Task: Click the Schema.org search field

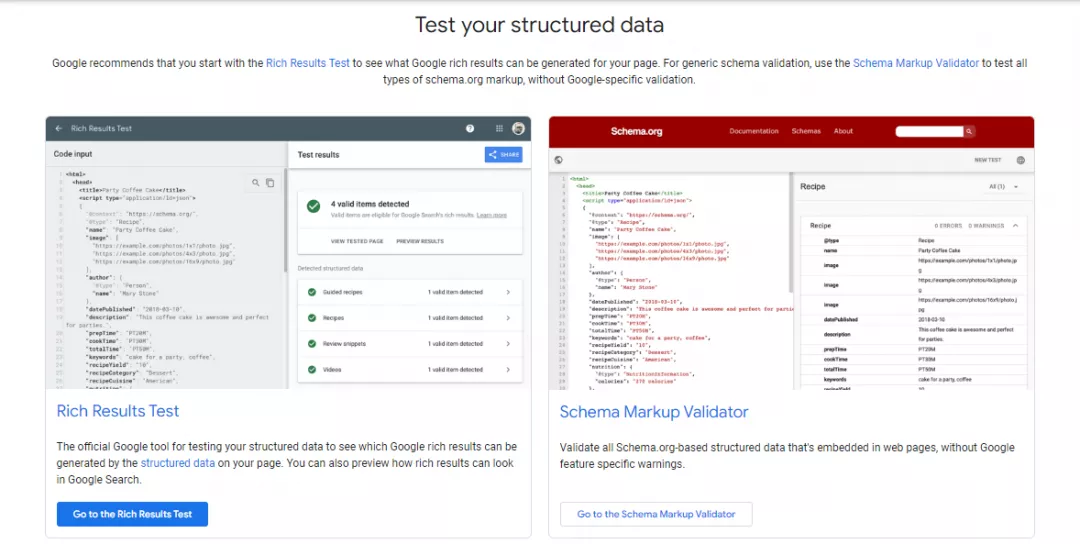Action: tap(929, 132)
